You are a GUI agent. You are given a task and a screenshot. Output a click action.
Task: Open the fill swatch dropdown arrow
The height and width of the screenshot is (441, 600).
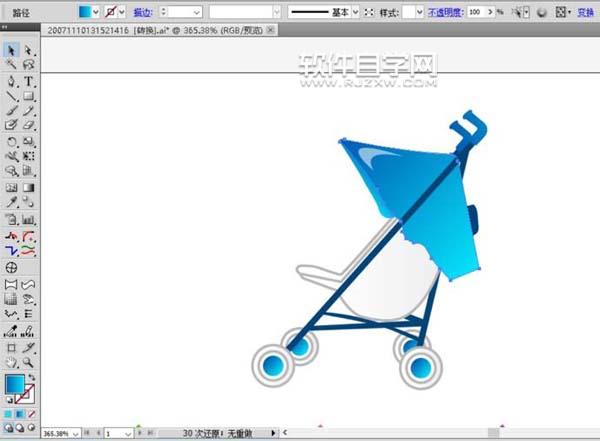pos(96,12)
